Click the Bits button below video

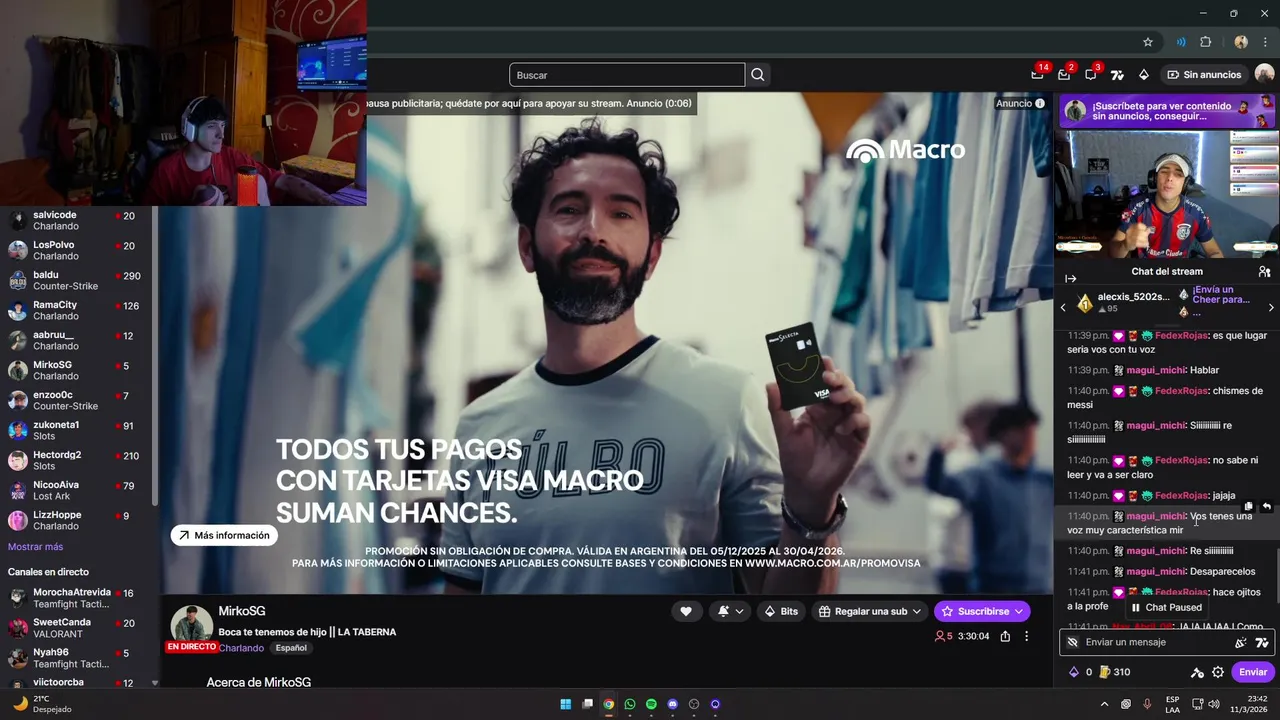pyautogui.click(x=781, y=611)
